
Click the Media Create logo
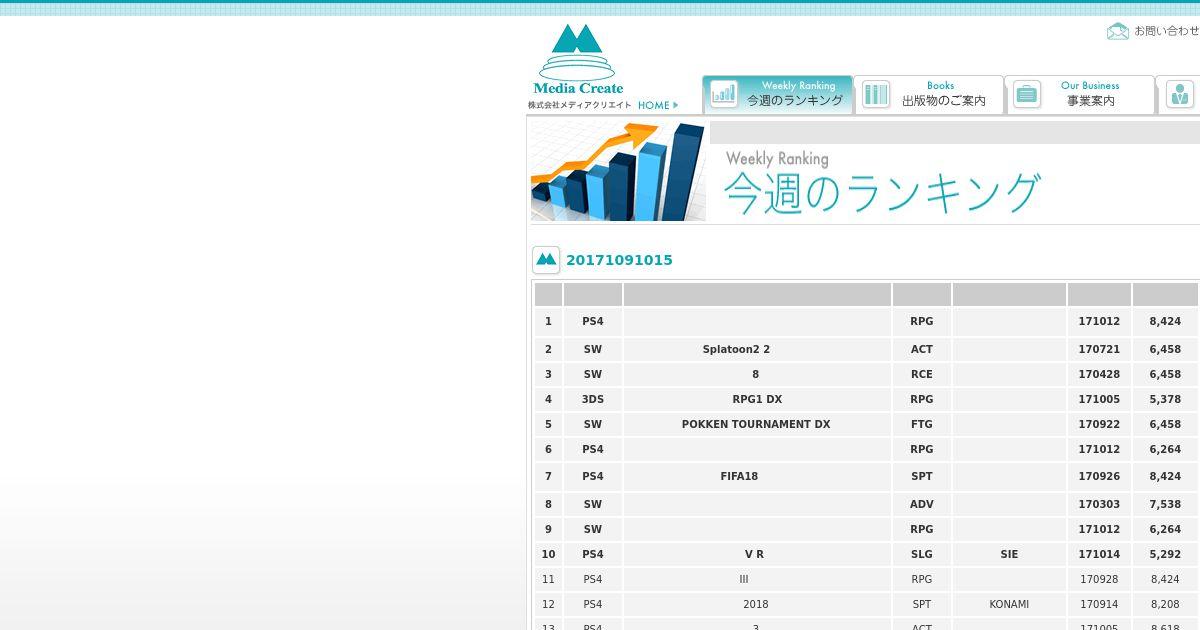pos(579,67)
